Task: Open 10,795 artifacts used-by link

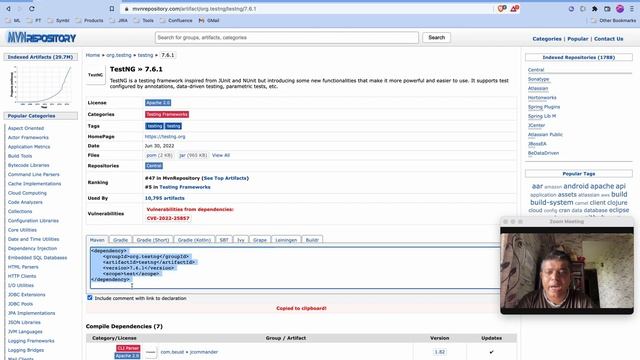Action: coord(164,198)
